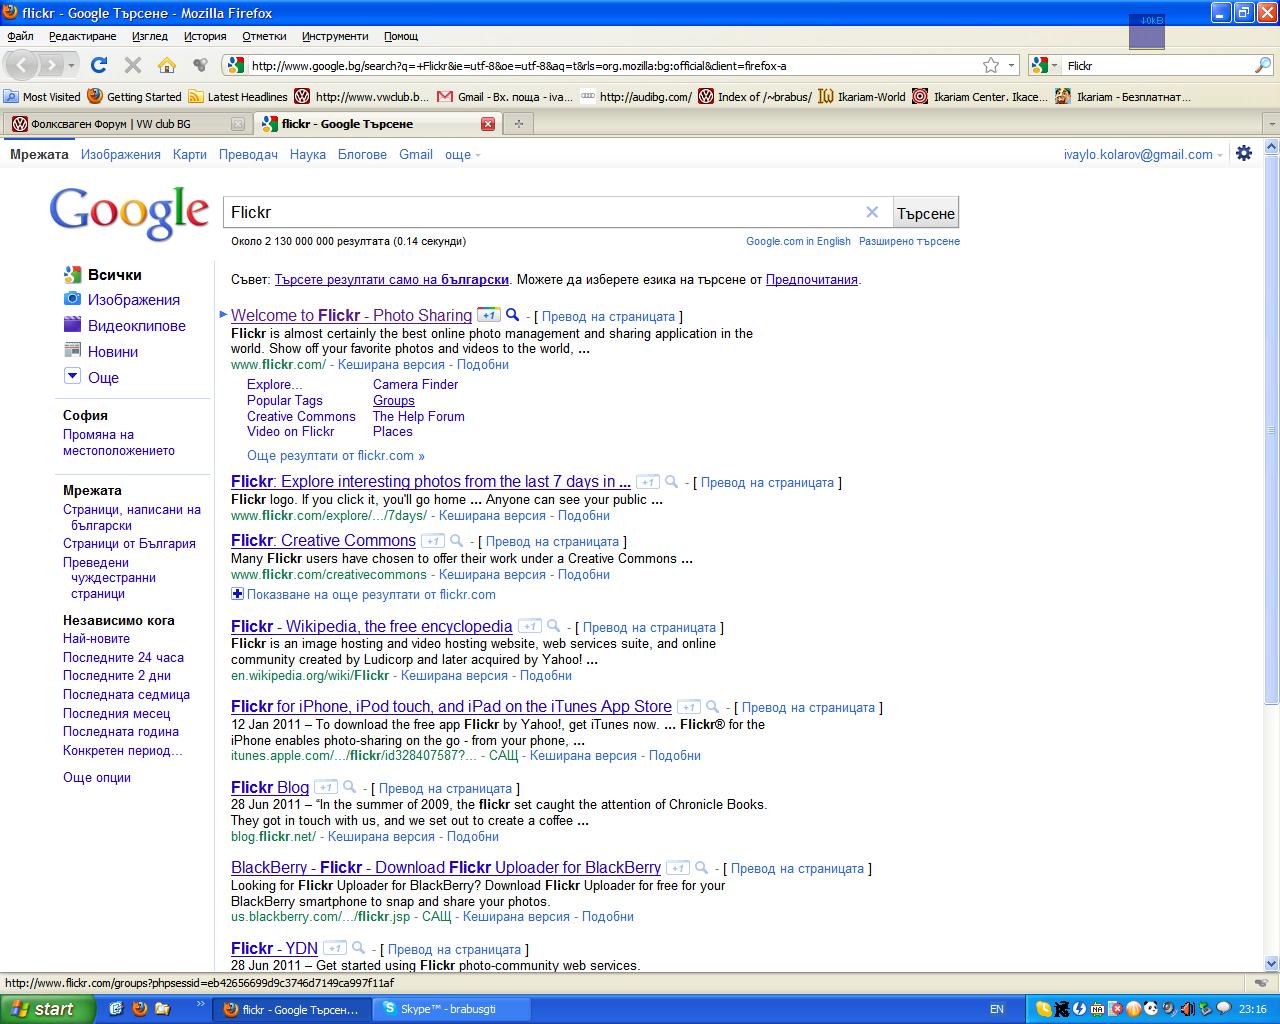Viewport: 1280px width, 1024px height.
Task: Expand more results from flickr.com plus box
Action: coord(238,594)
